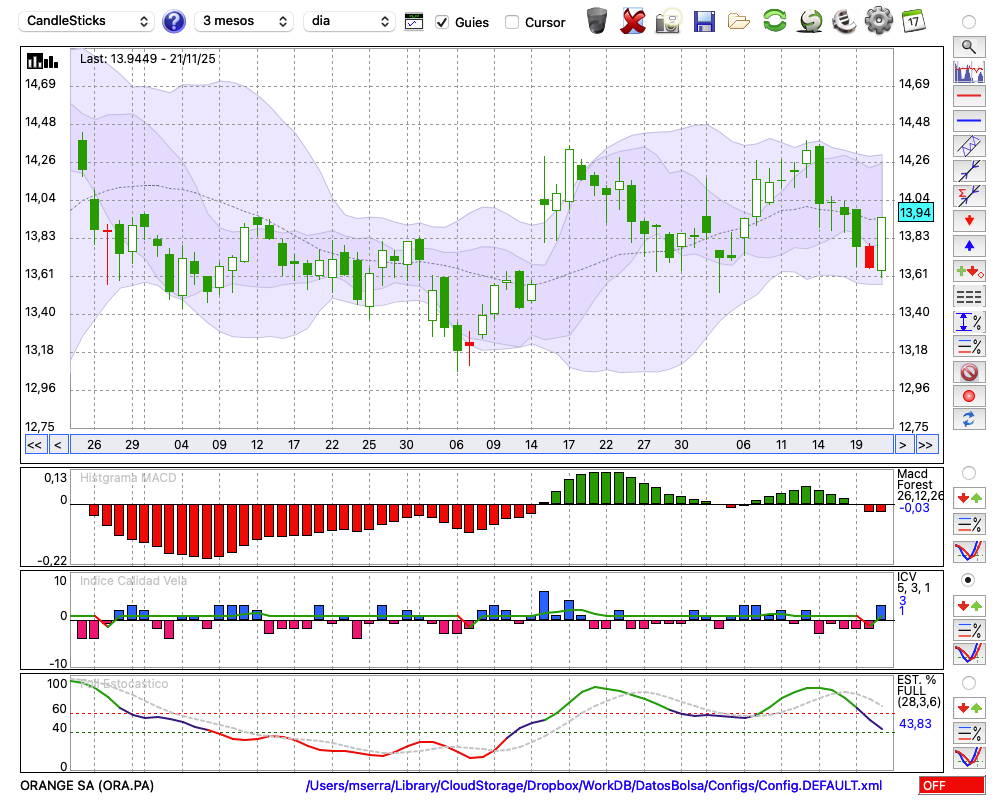Viewport: 1000px width, 800px height.
Task: Click the floppy disk save icon
Action: coord(704,21)
